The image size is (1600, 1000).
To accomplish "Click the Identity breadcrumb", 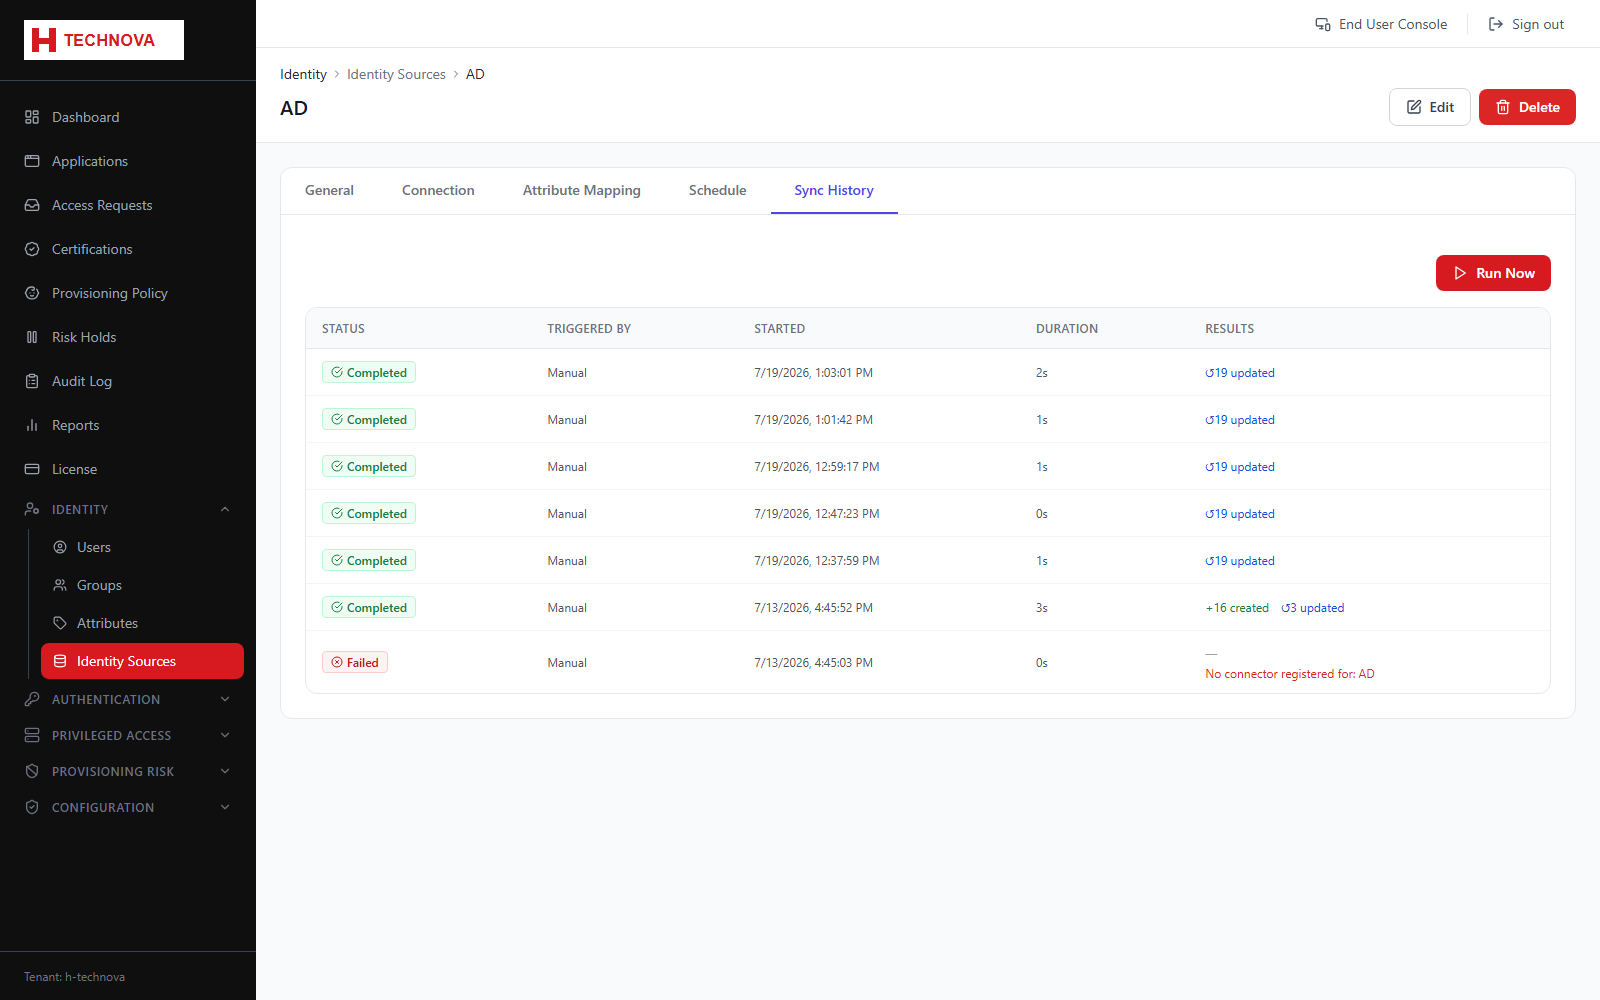I will 303,74.
